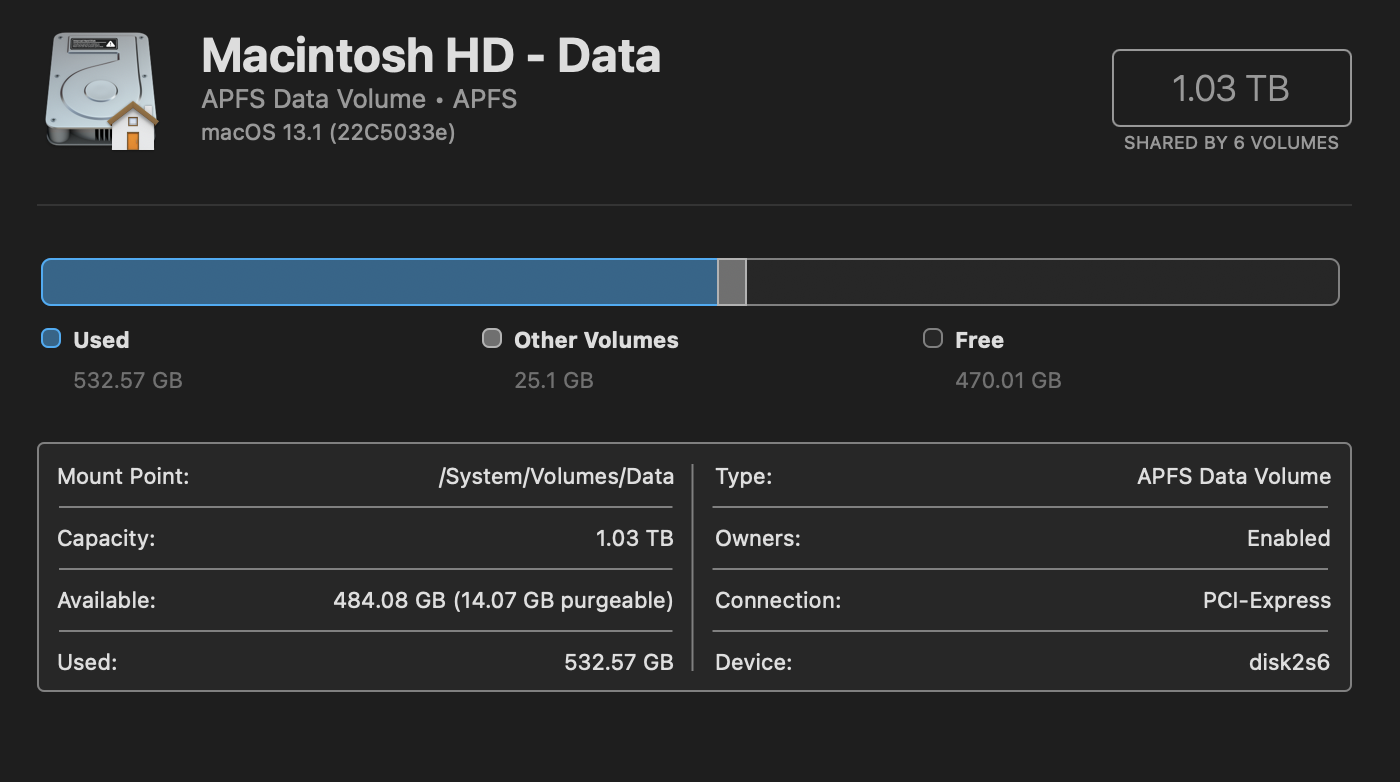Click the Used label in info table

tap(87, 662)
